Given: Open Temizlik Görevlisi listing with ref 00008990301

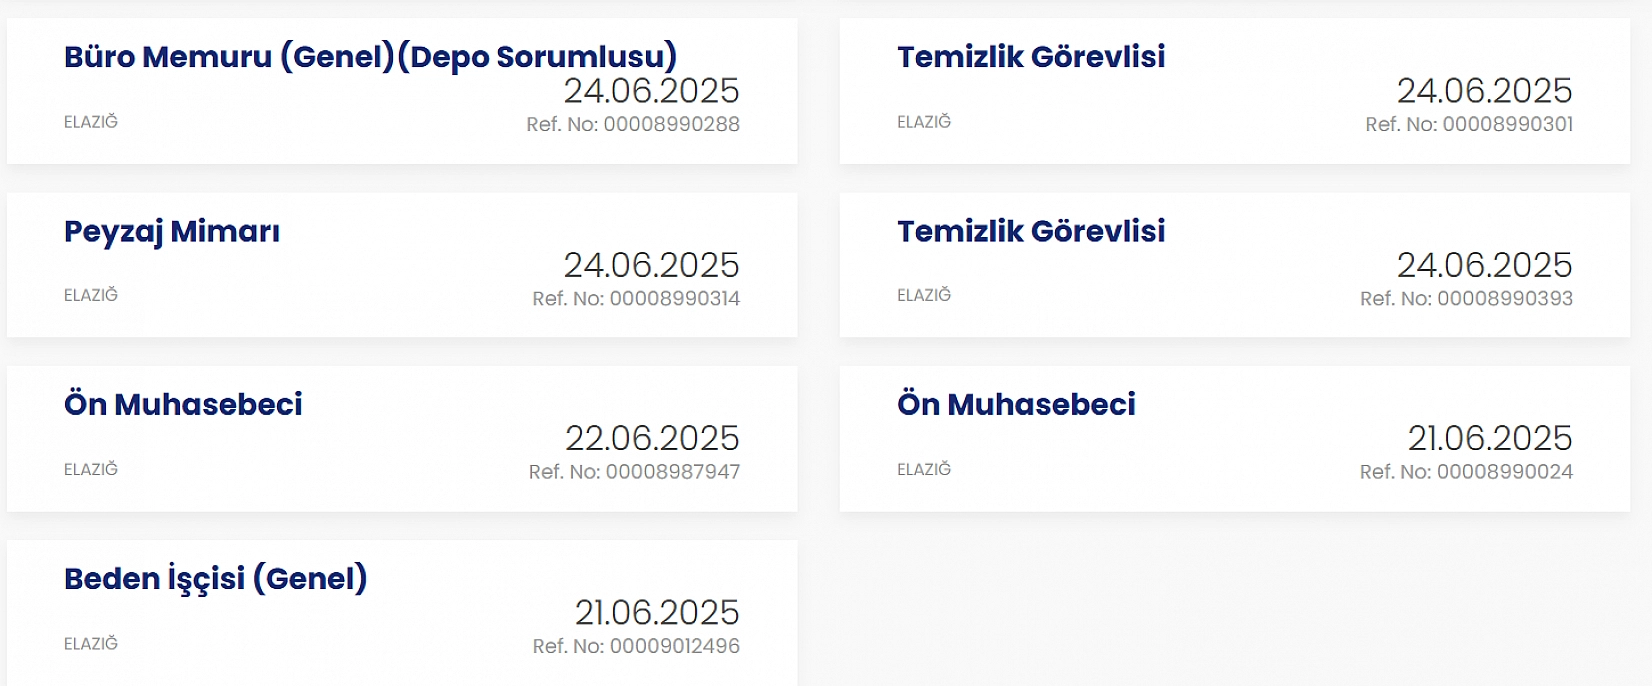Looking at the screenshot, I should point(1031,57).
